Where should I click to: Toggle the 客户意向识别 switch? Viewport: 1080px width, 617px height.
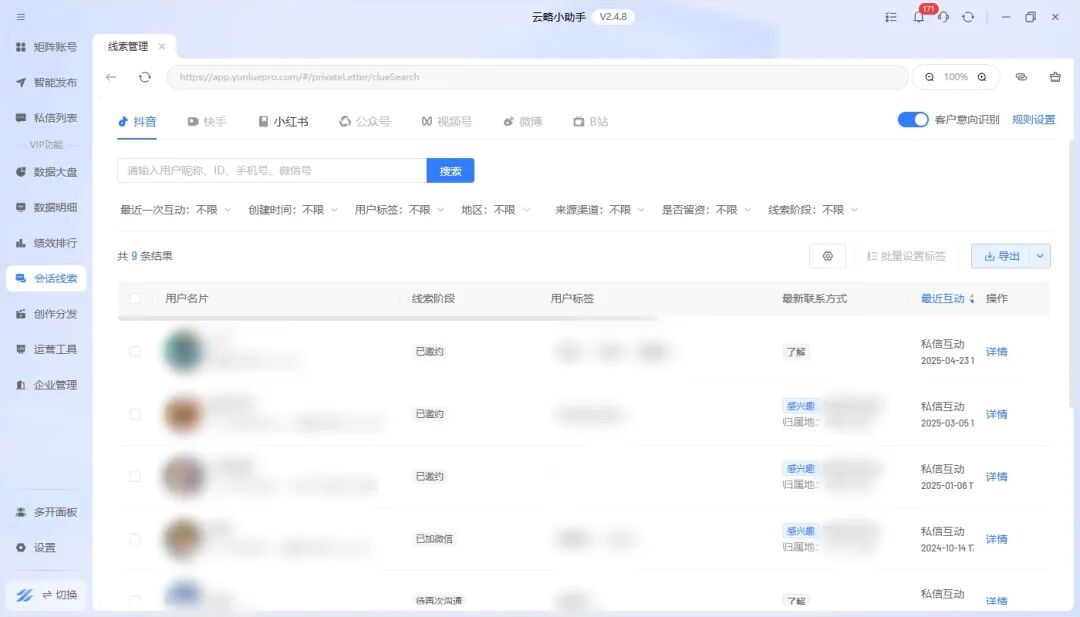[x=913, y=120]
